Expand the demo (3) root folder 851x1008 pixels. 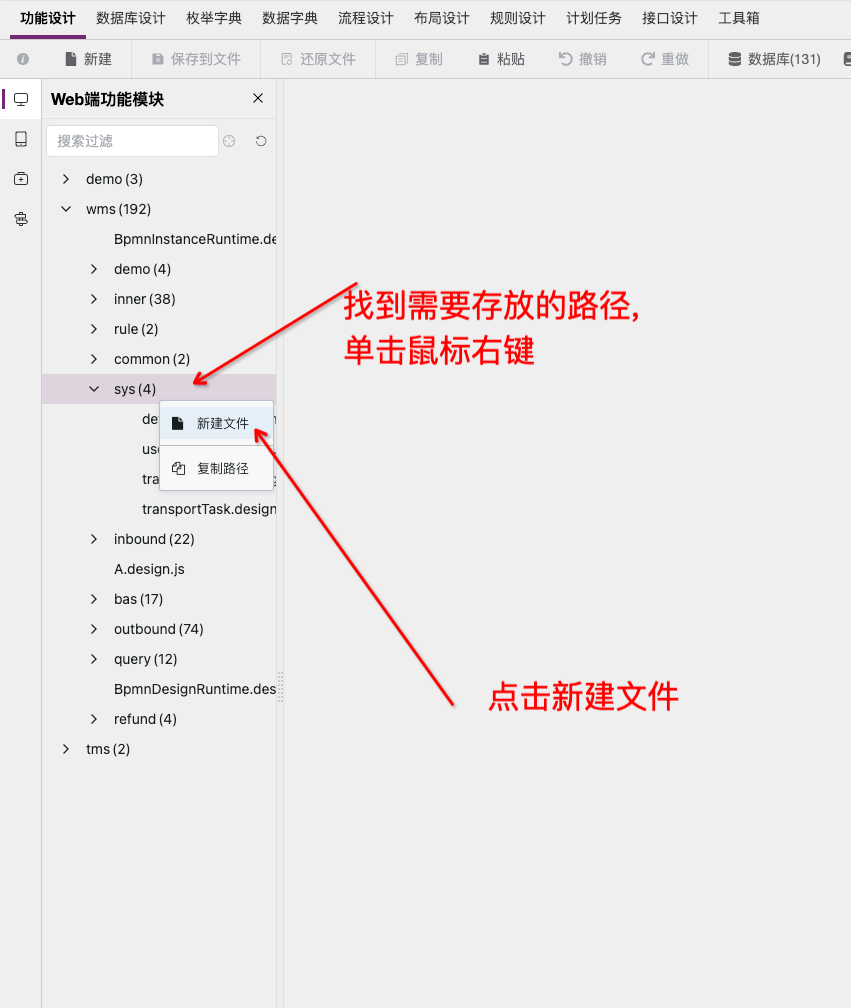click(x=66, y=179)
